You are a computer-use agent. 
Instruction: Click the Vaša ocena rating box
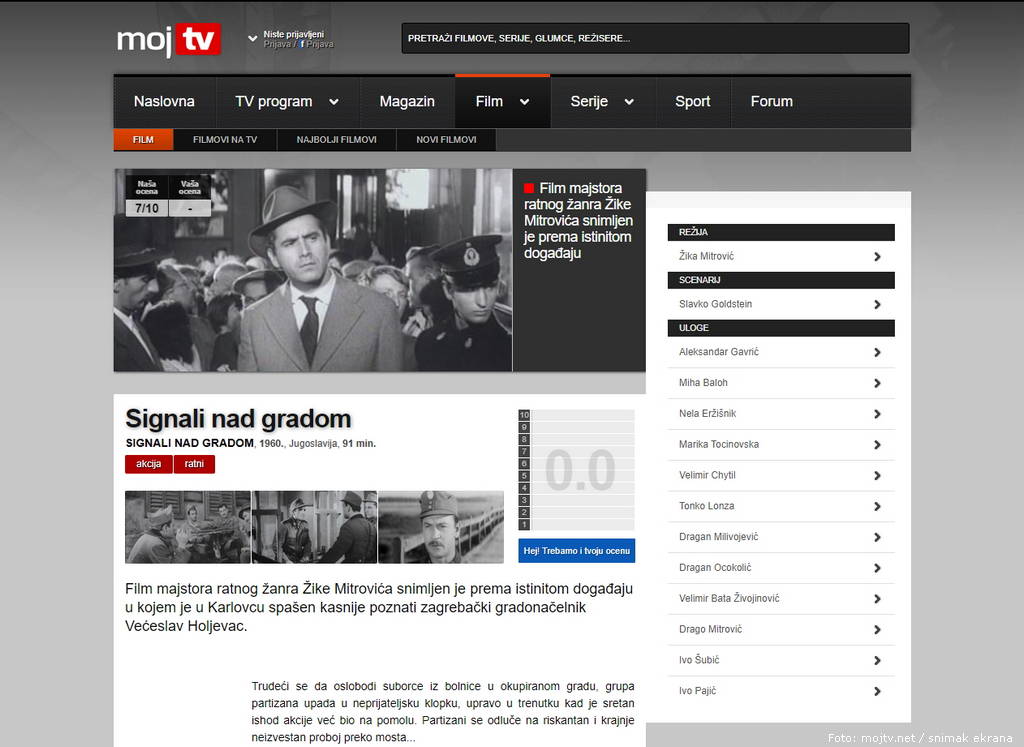[x=189, y=196]
